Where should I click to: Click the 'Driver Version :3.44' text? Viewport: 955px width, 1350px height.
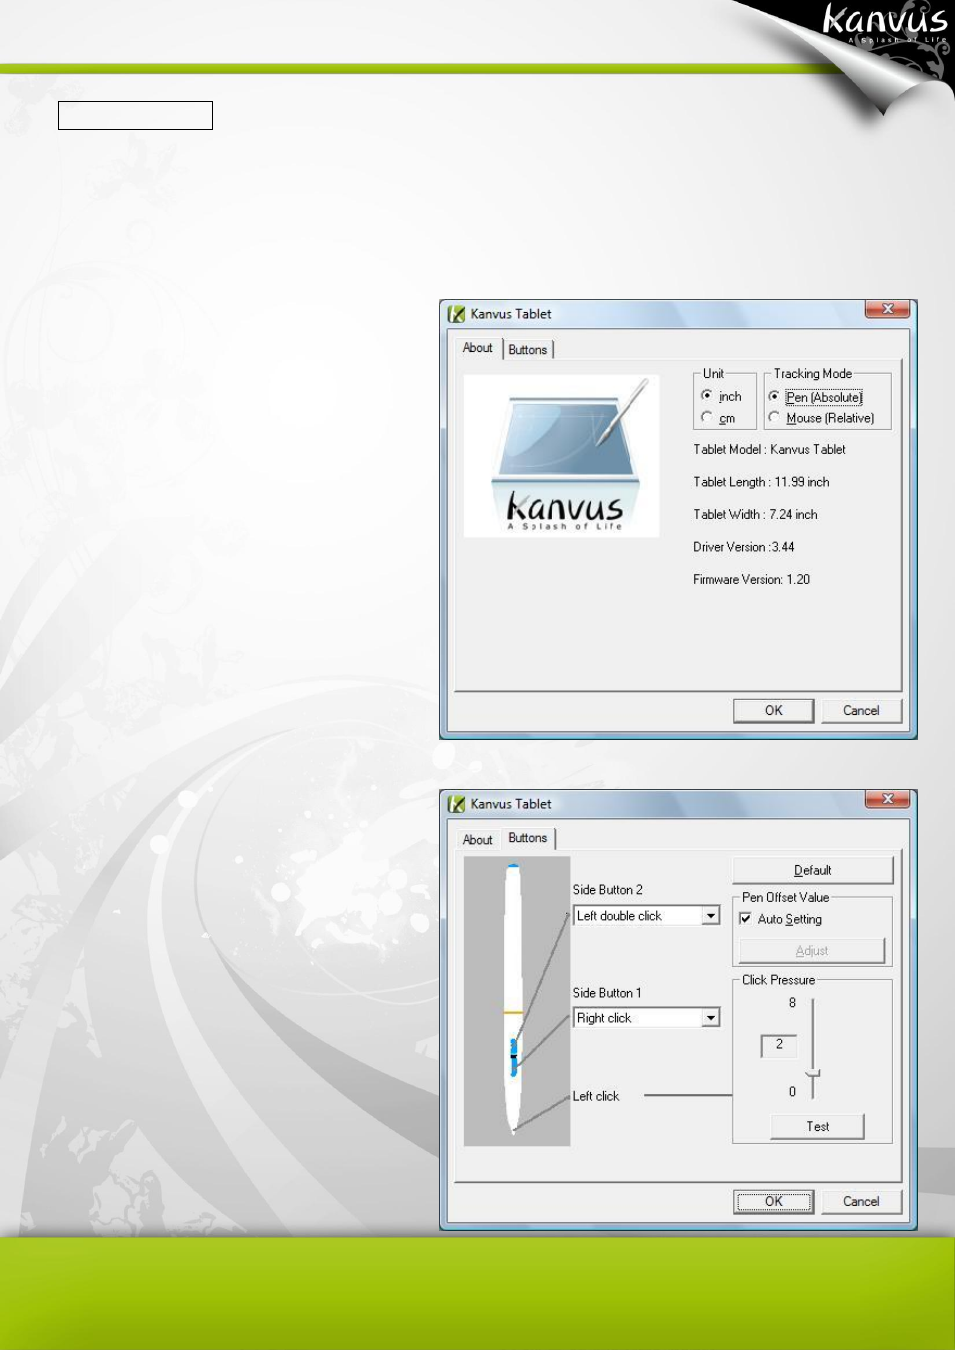744,547
